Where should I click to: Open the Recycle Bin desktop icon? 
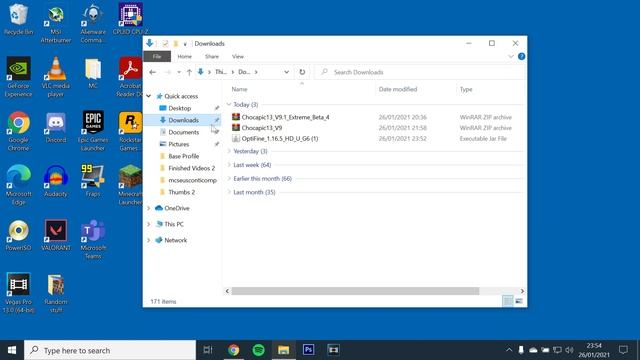(x=18, y=19)
